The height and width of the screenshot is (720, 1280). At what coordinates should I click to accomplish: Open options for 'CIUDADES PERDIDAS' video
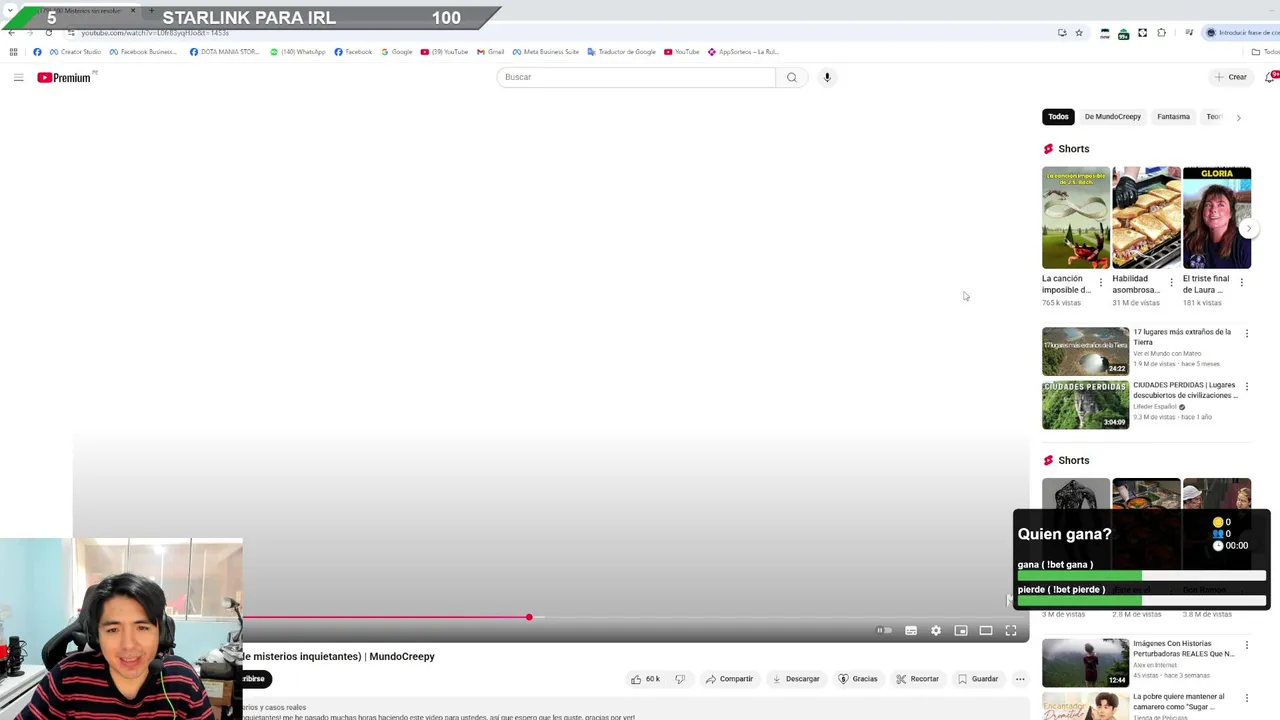click(1246, 386)
